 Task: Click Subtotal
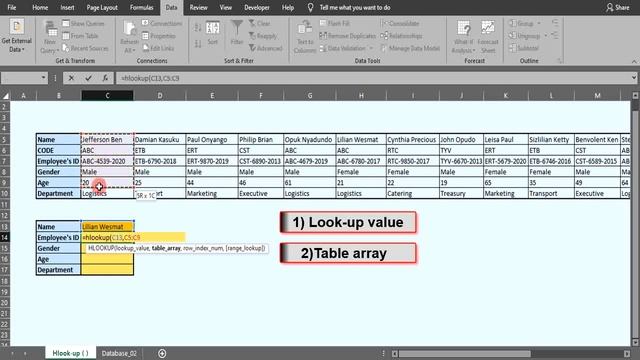click(x=524, y=48)
